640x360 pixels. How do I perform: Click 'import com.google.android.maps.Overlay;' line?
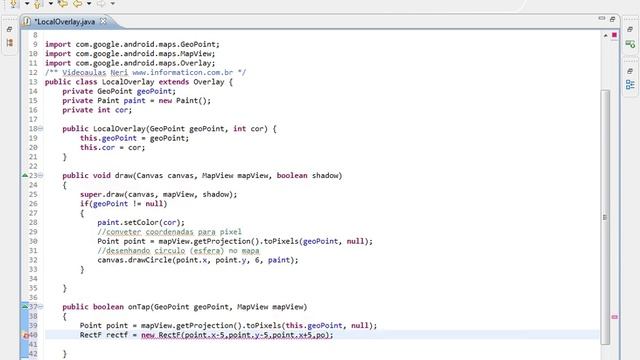(130, 63)
